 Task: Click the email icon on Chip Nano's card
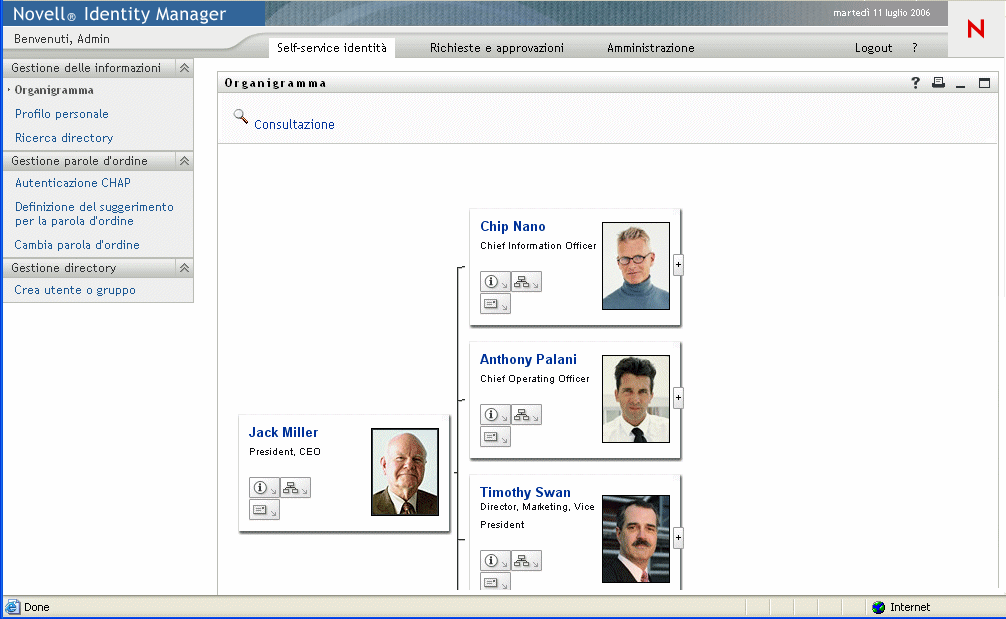click(495, 303)
